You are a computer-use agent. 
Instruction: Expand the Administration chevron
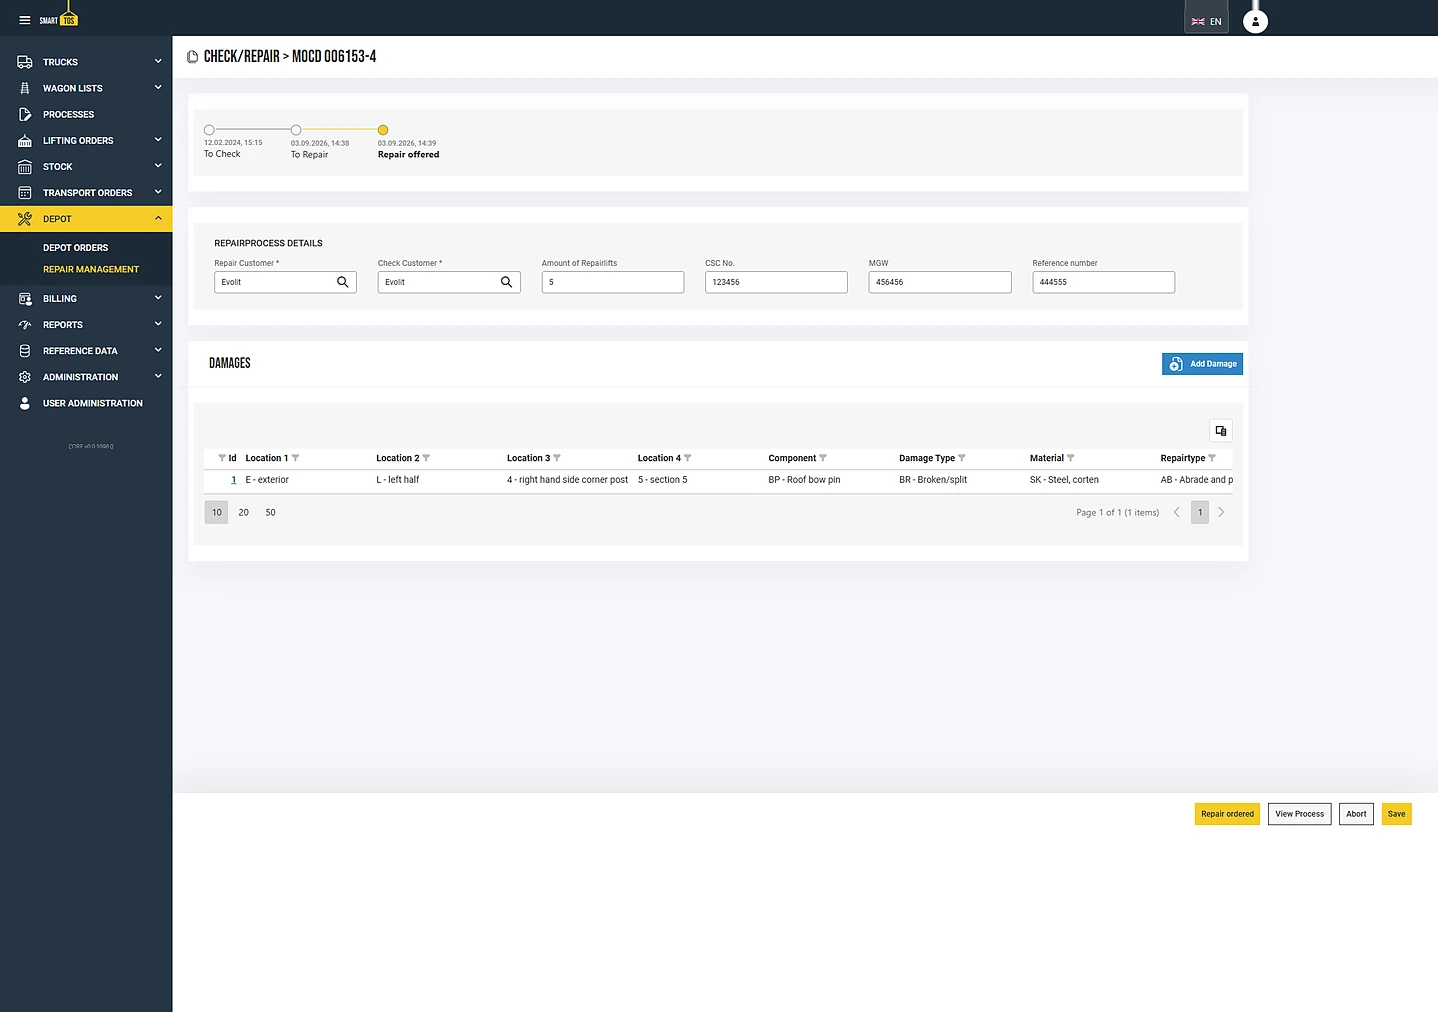158,376
